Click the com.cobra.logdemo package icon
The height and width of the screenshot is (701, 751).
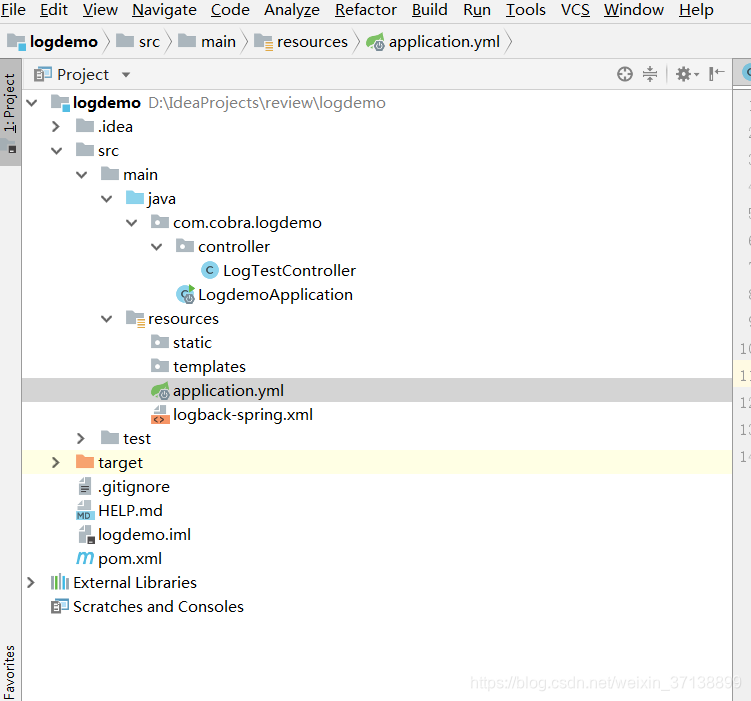click(160, 222)
